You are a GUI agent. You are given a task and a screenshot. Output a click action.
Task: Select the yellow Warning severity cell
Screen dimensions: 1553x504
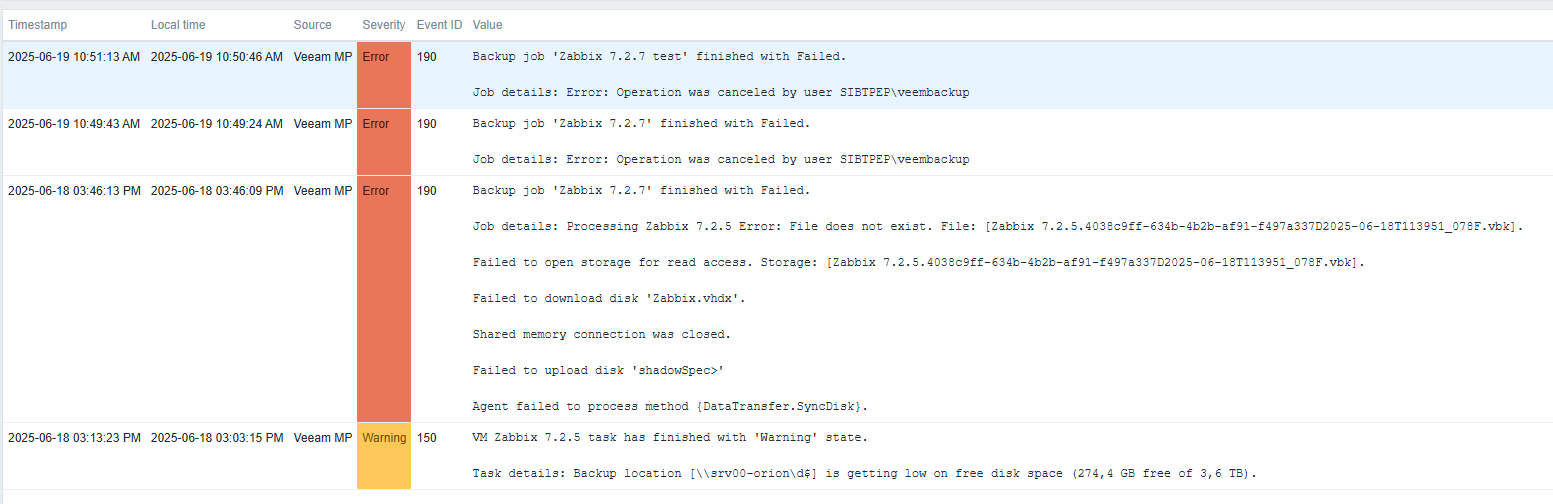[384, 455]
